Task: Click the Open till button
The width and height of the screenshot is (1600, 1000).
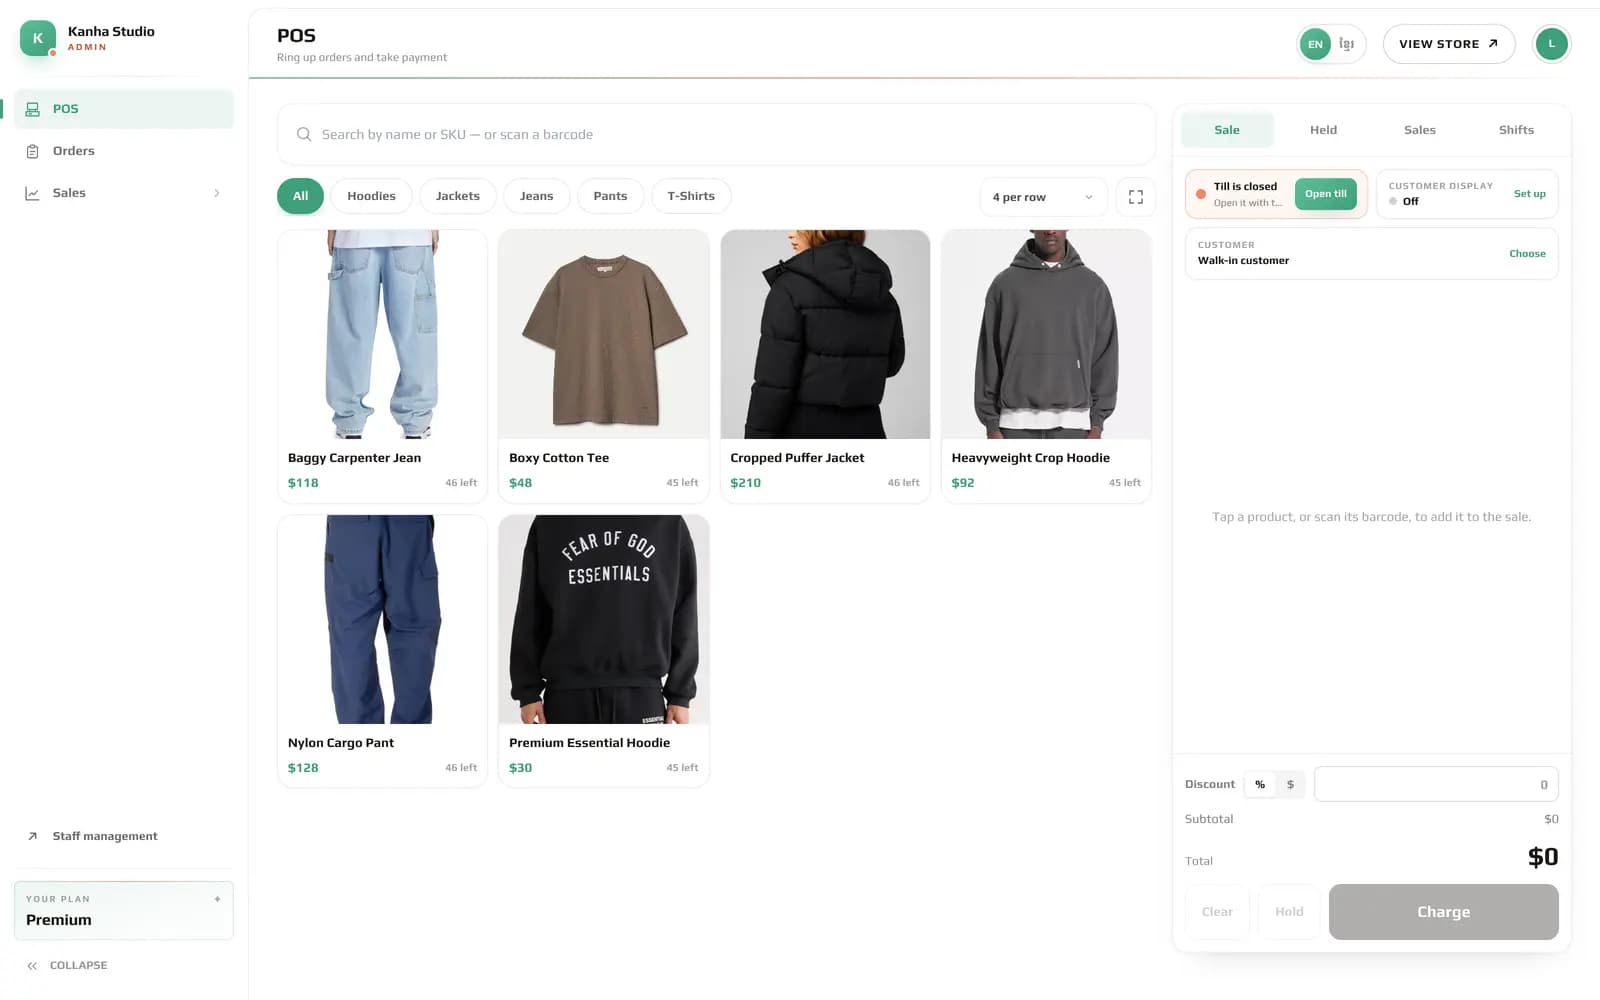Action: (x=1325, y=194)
